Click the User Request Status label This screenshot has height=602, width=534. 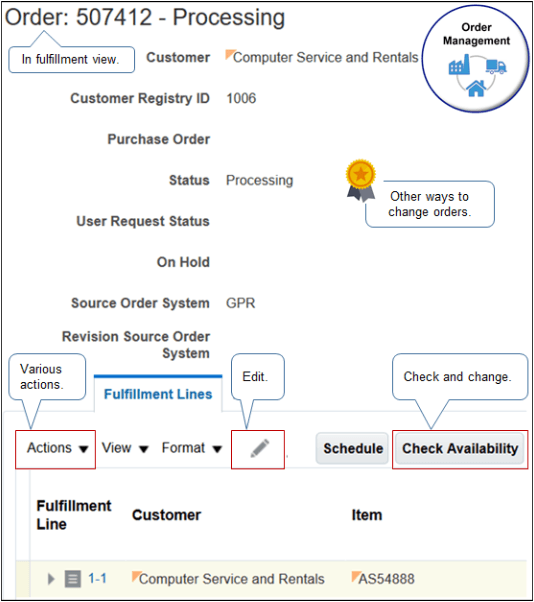pyautogui.click(x=143, y=222)
